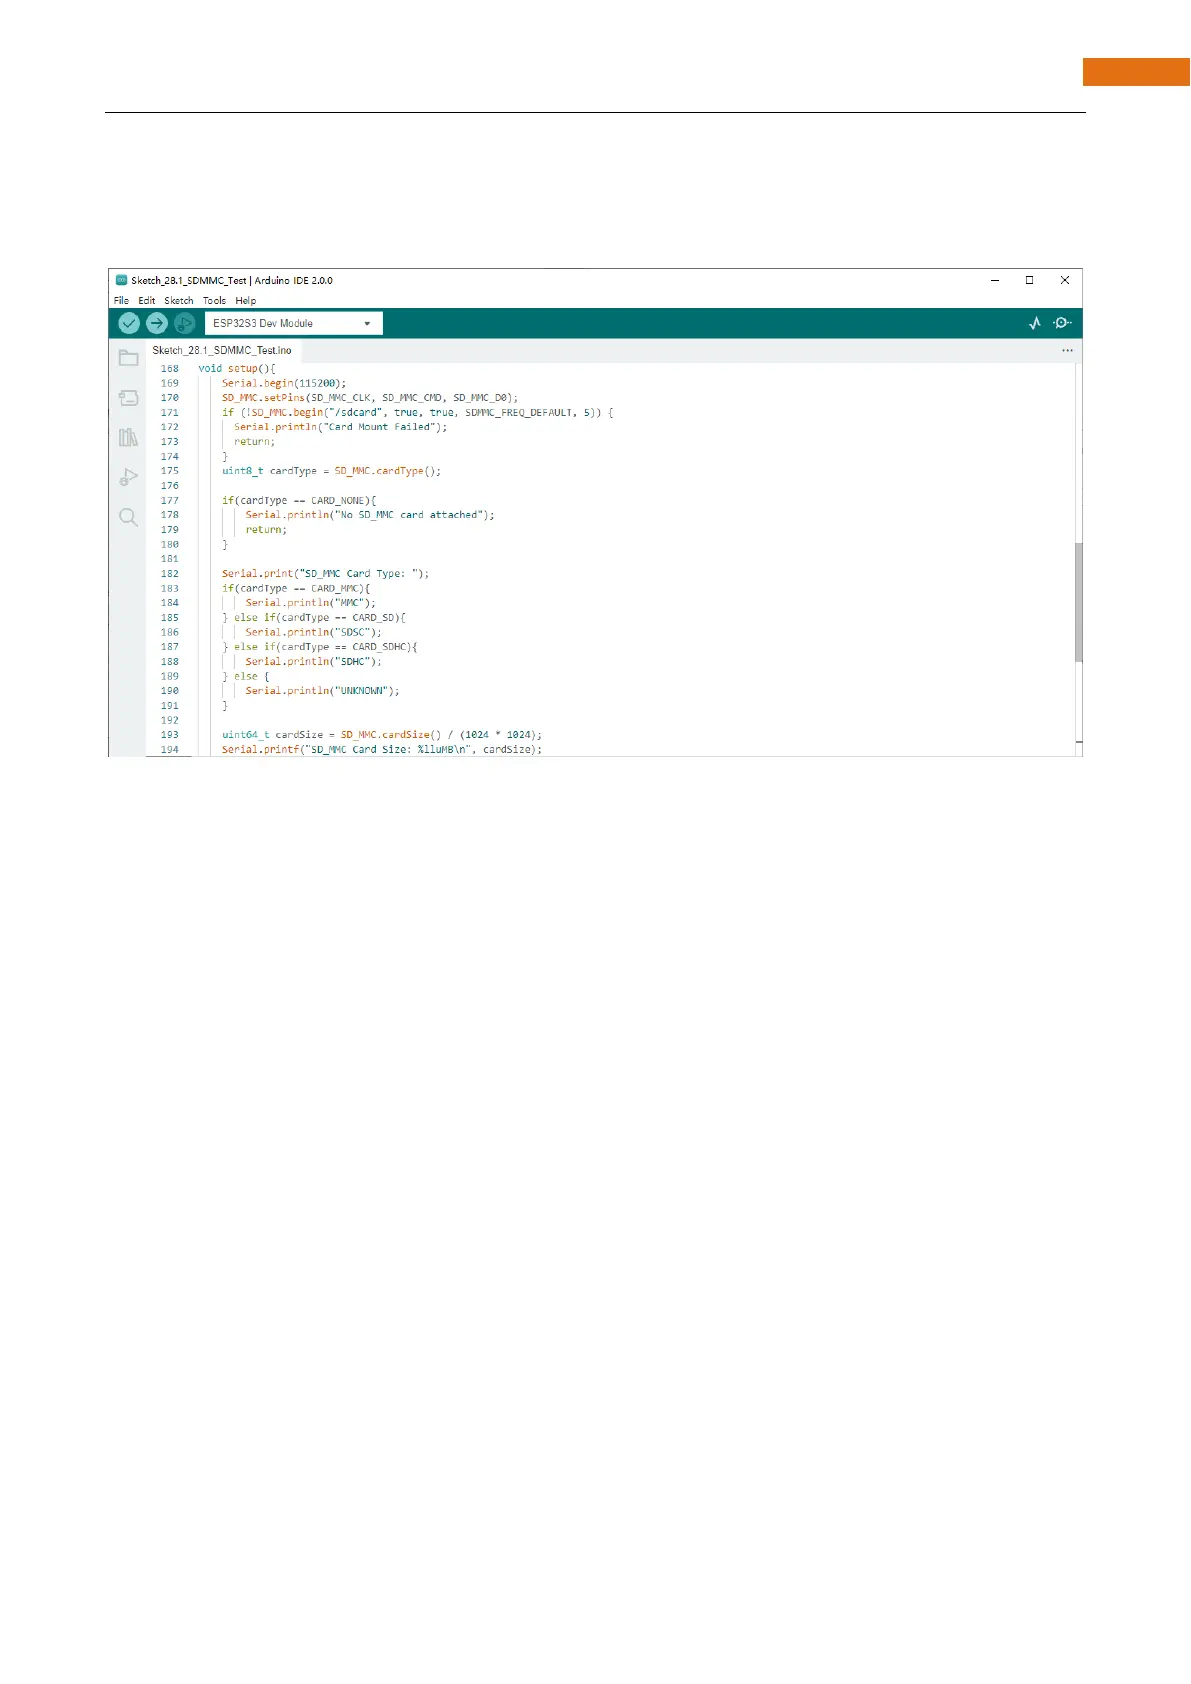Click line number 168 in gutter
The height and width of the screenshot is (1684, 1191).
[170, 368]
